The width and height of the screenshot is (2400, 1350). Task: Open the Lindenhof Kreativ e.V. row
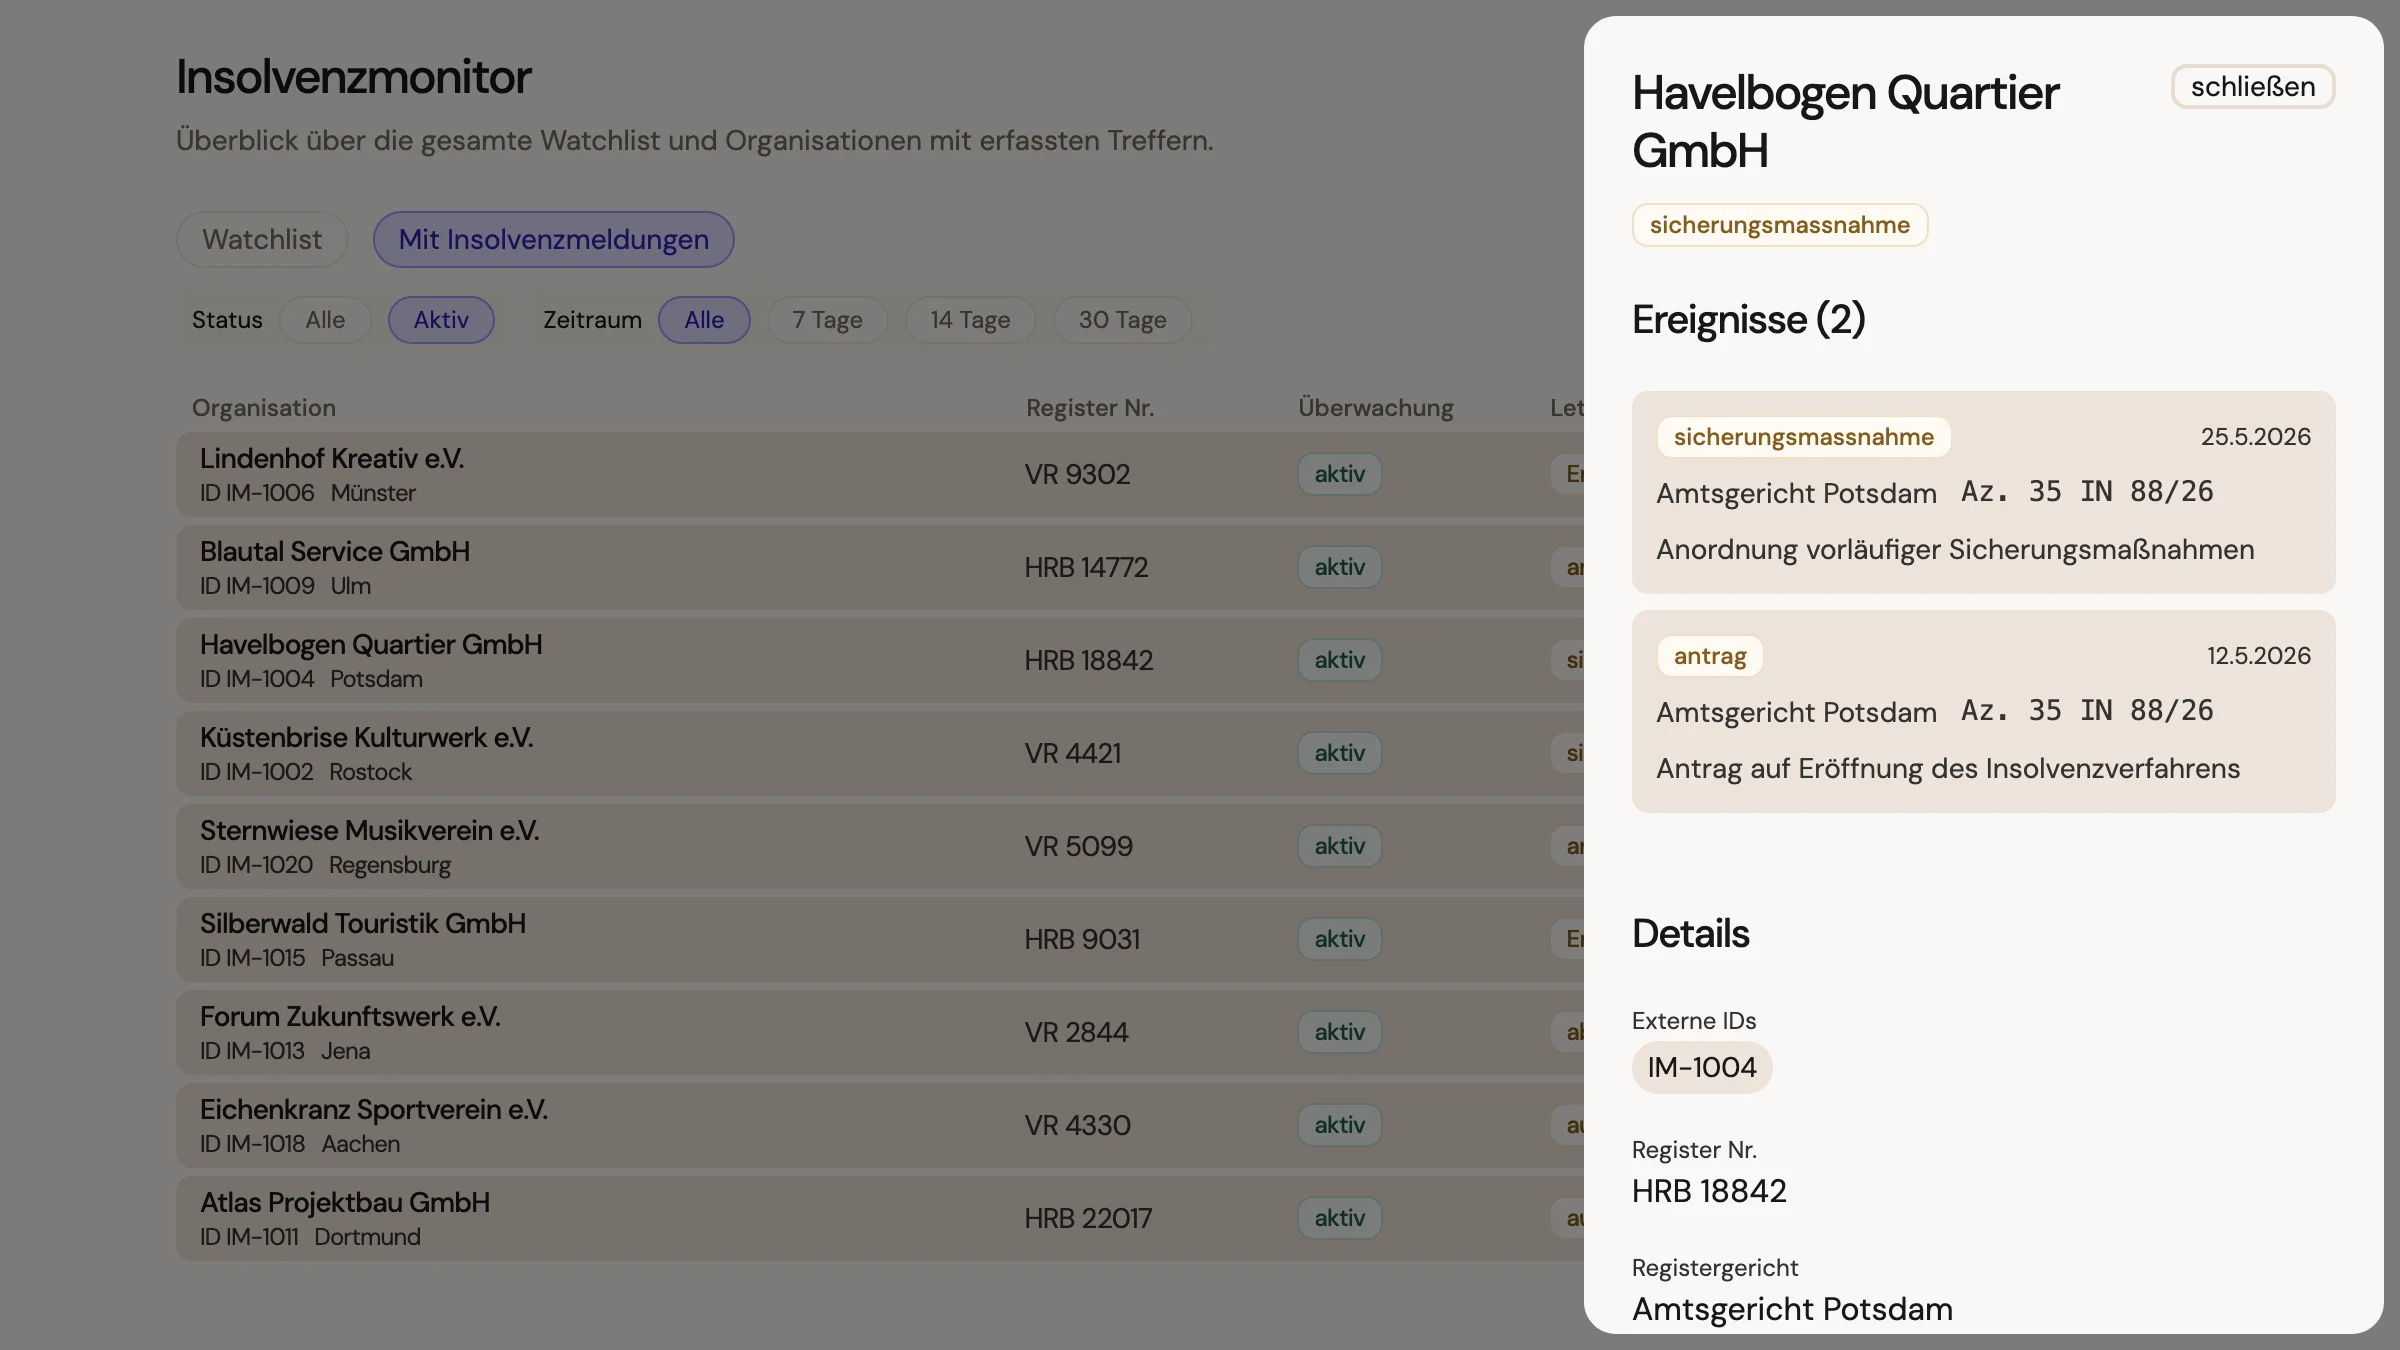880,474
